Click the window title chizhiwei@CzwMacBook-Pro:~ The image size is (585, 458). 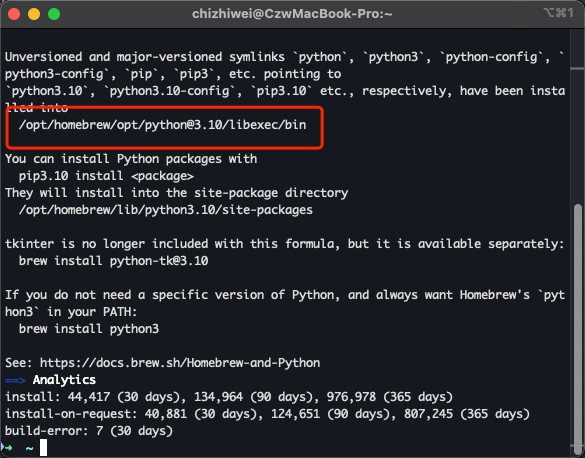click(x=292, y=14)
